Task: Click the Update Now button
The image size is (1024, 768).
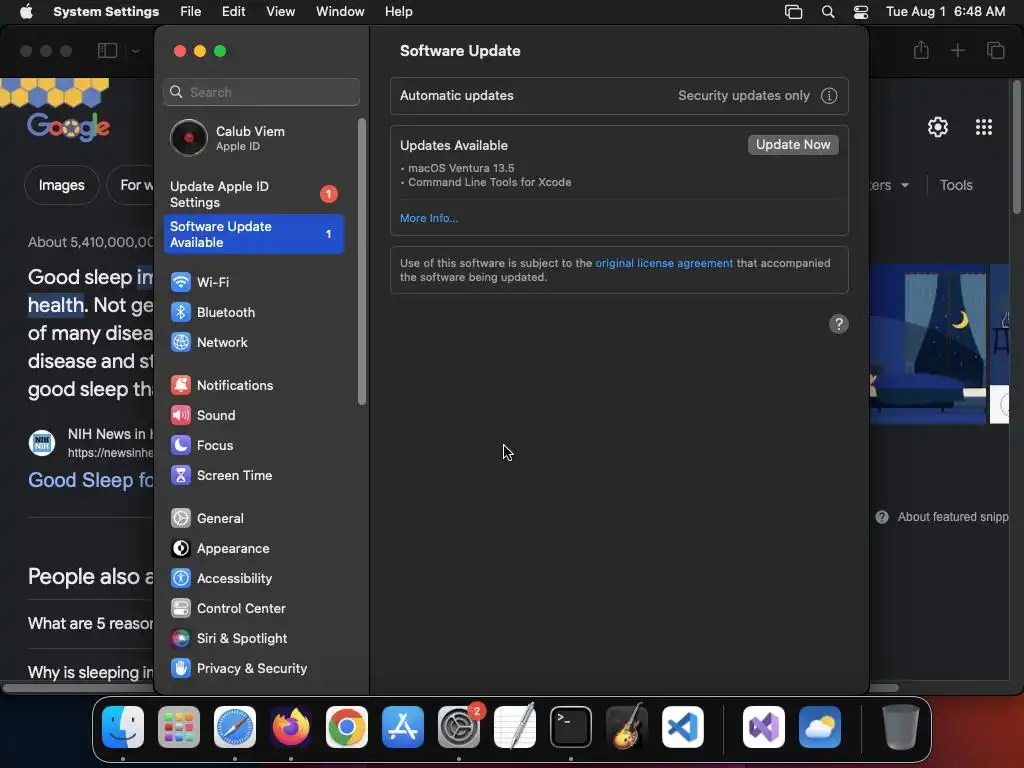Action: [793, 145]
